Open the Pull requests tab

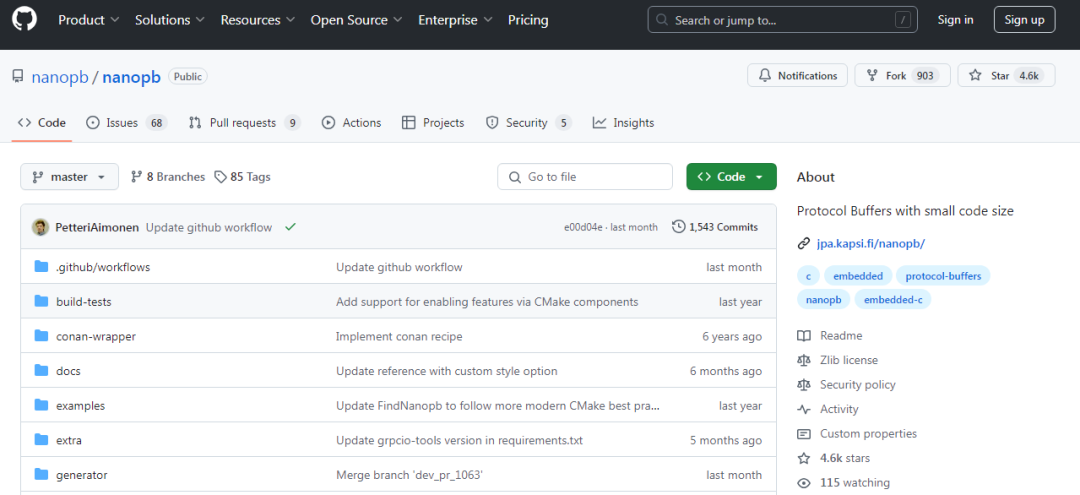(244, 123)
